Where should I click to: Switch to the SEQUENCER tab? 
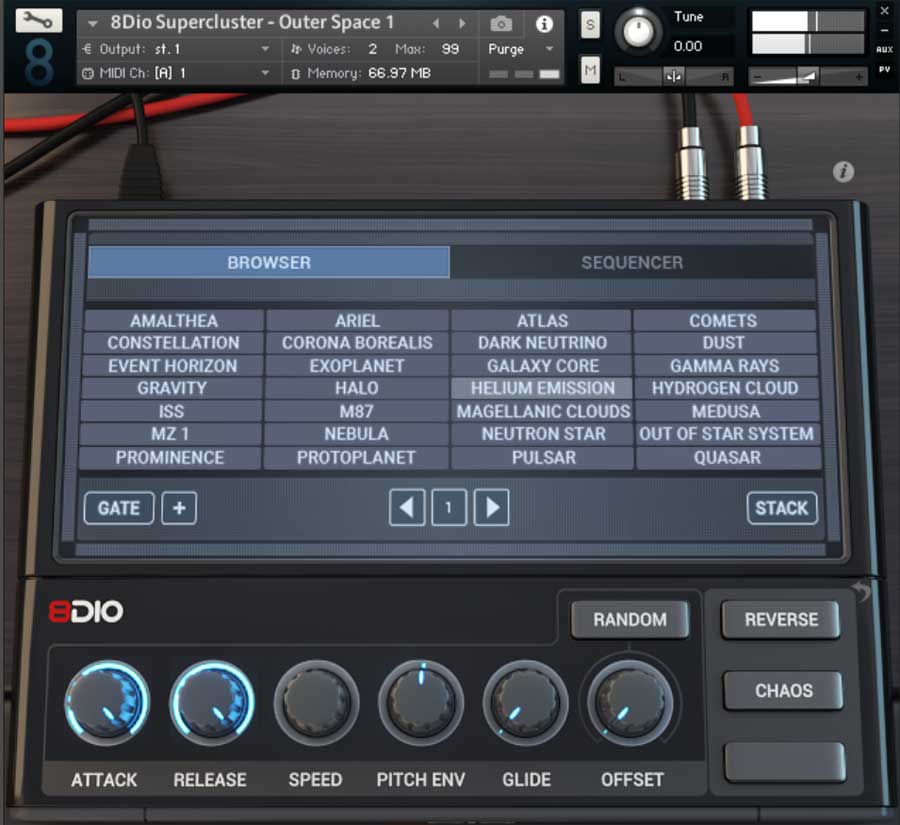pyautogui.click(x=632, y=262)
